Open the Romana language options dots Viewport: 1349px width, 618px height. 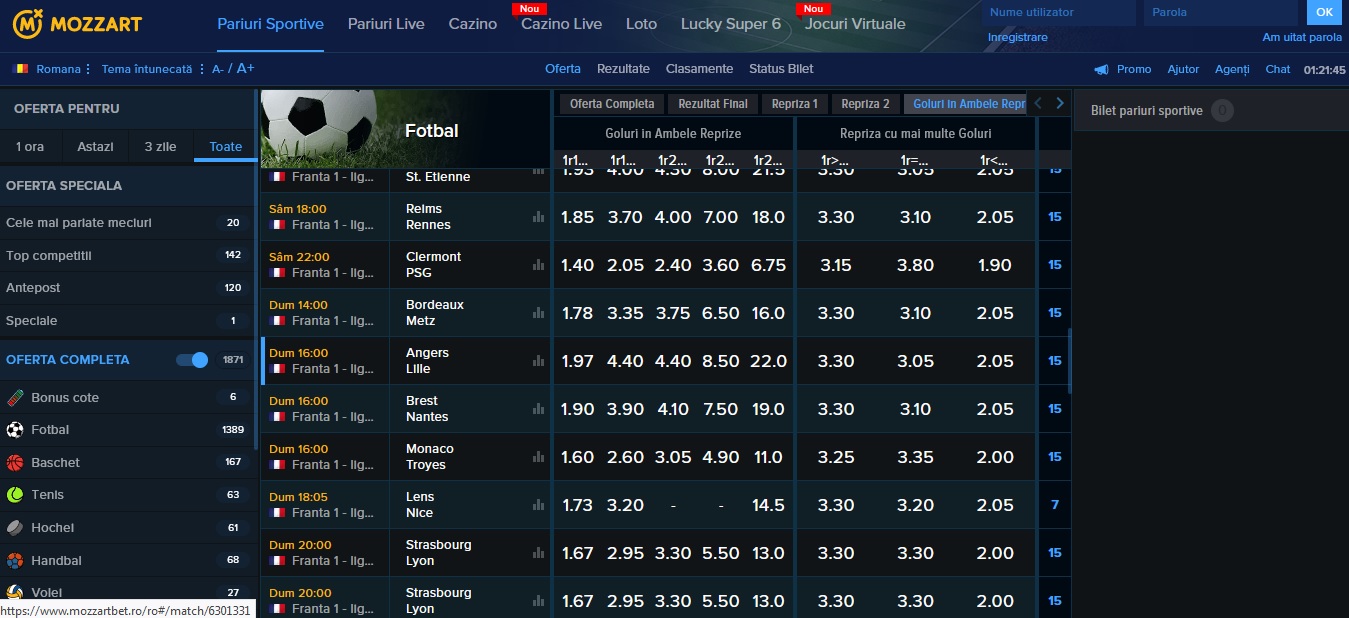(89, 69)
